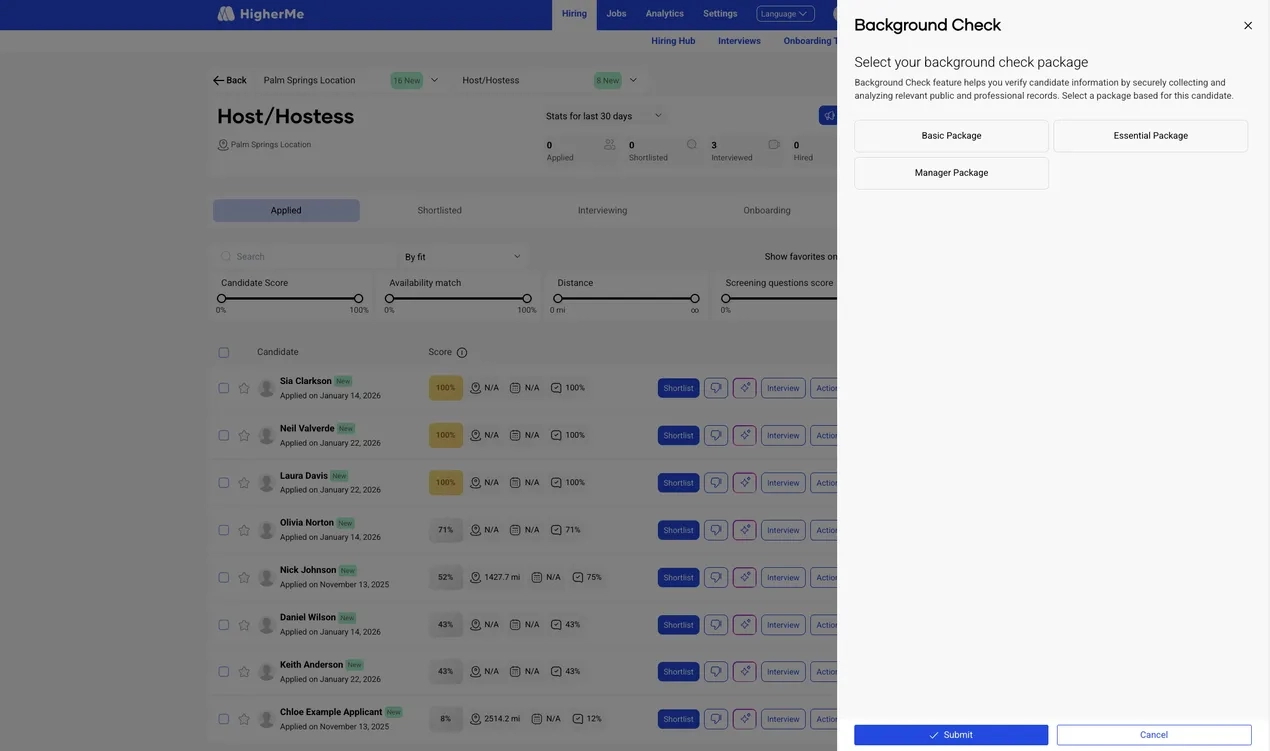
Task: Star Nick Johnson as favorite
Action: coord(244,577)
